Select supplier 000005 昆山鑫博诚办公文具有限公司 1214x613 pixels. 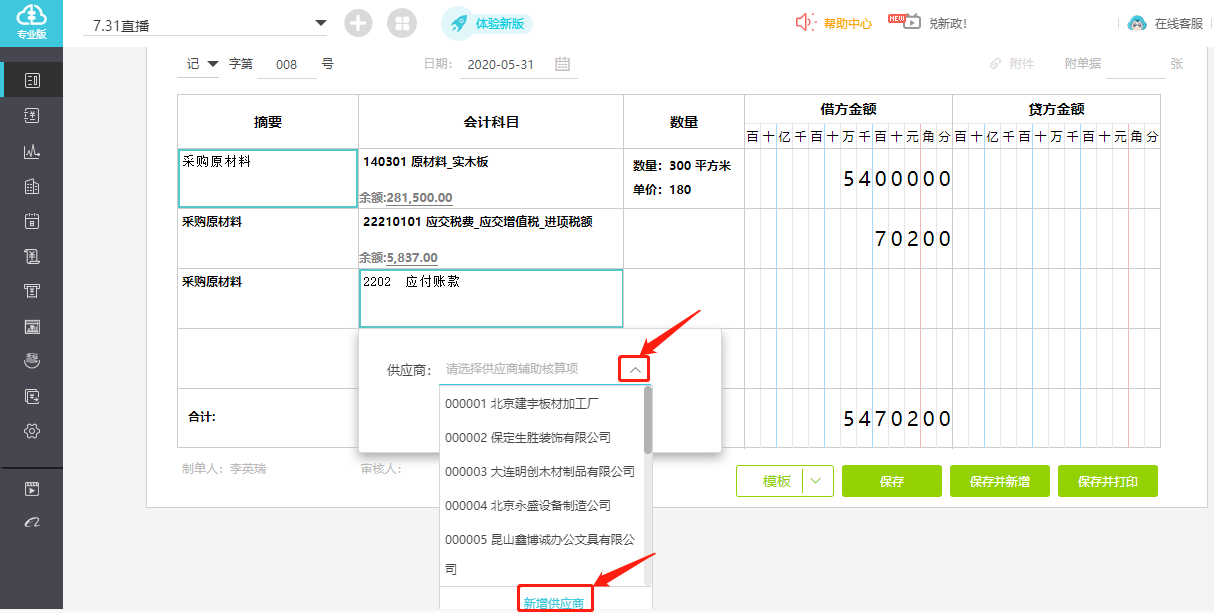pos(541,554)
